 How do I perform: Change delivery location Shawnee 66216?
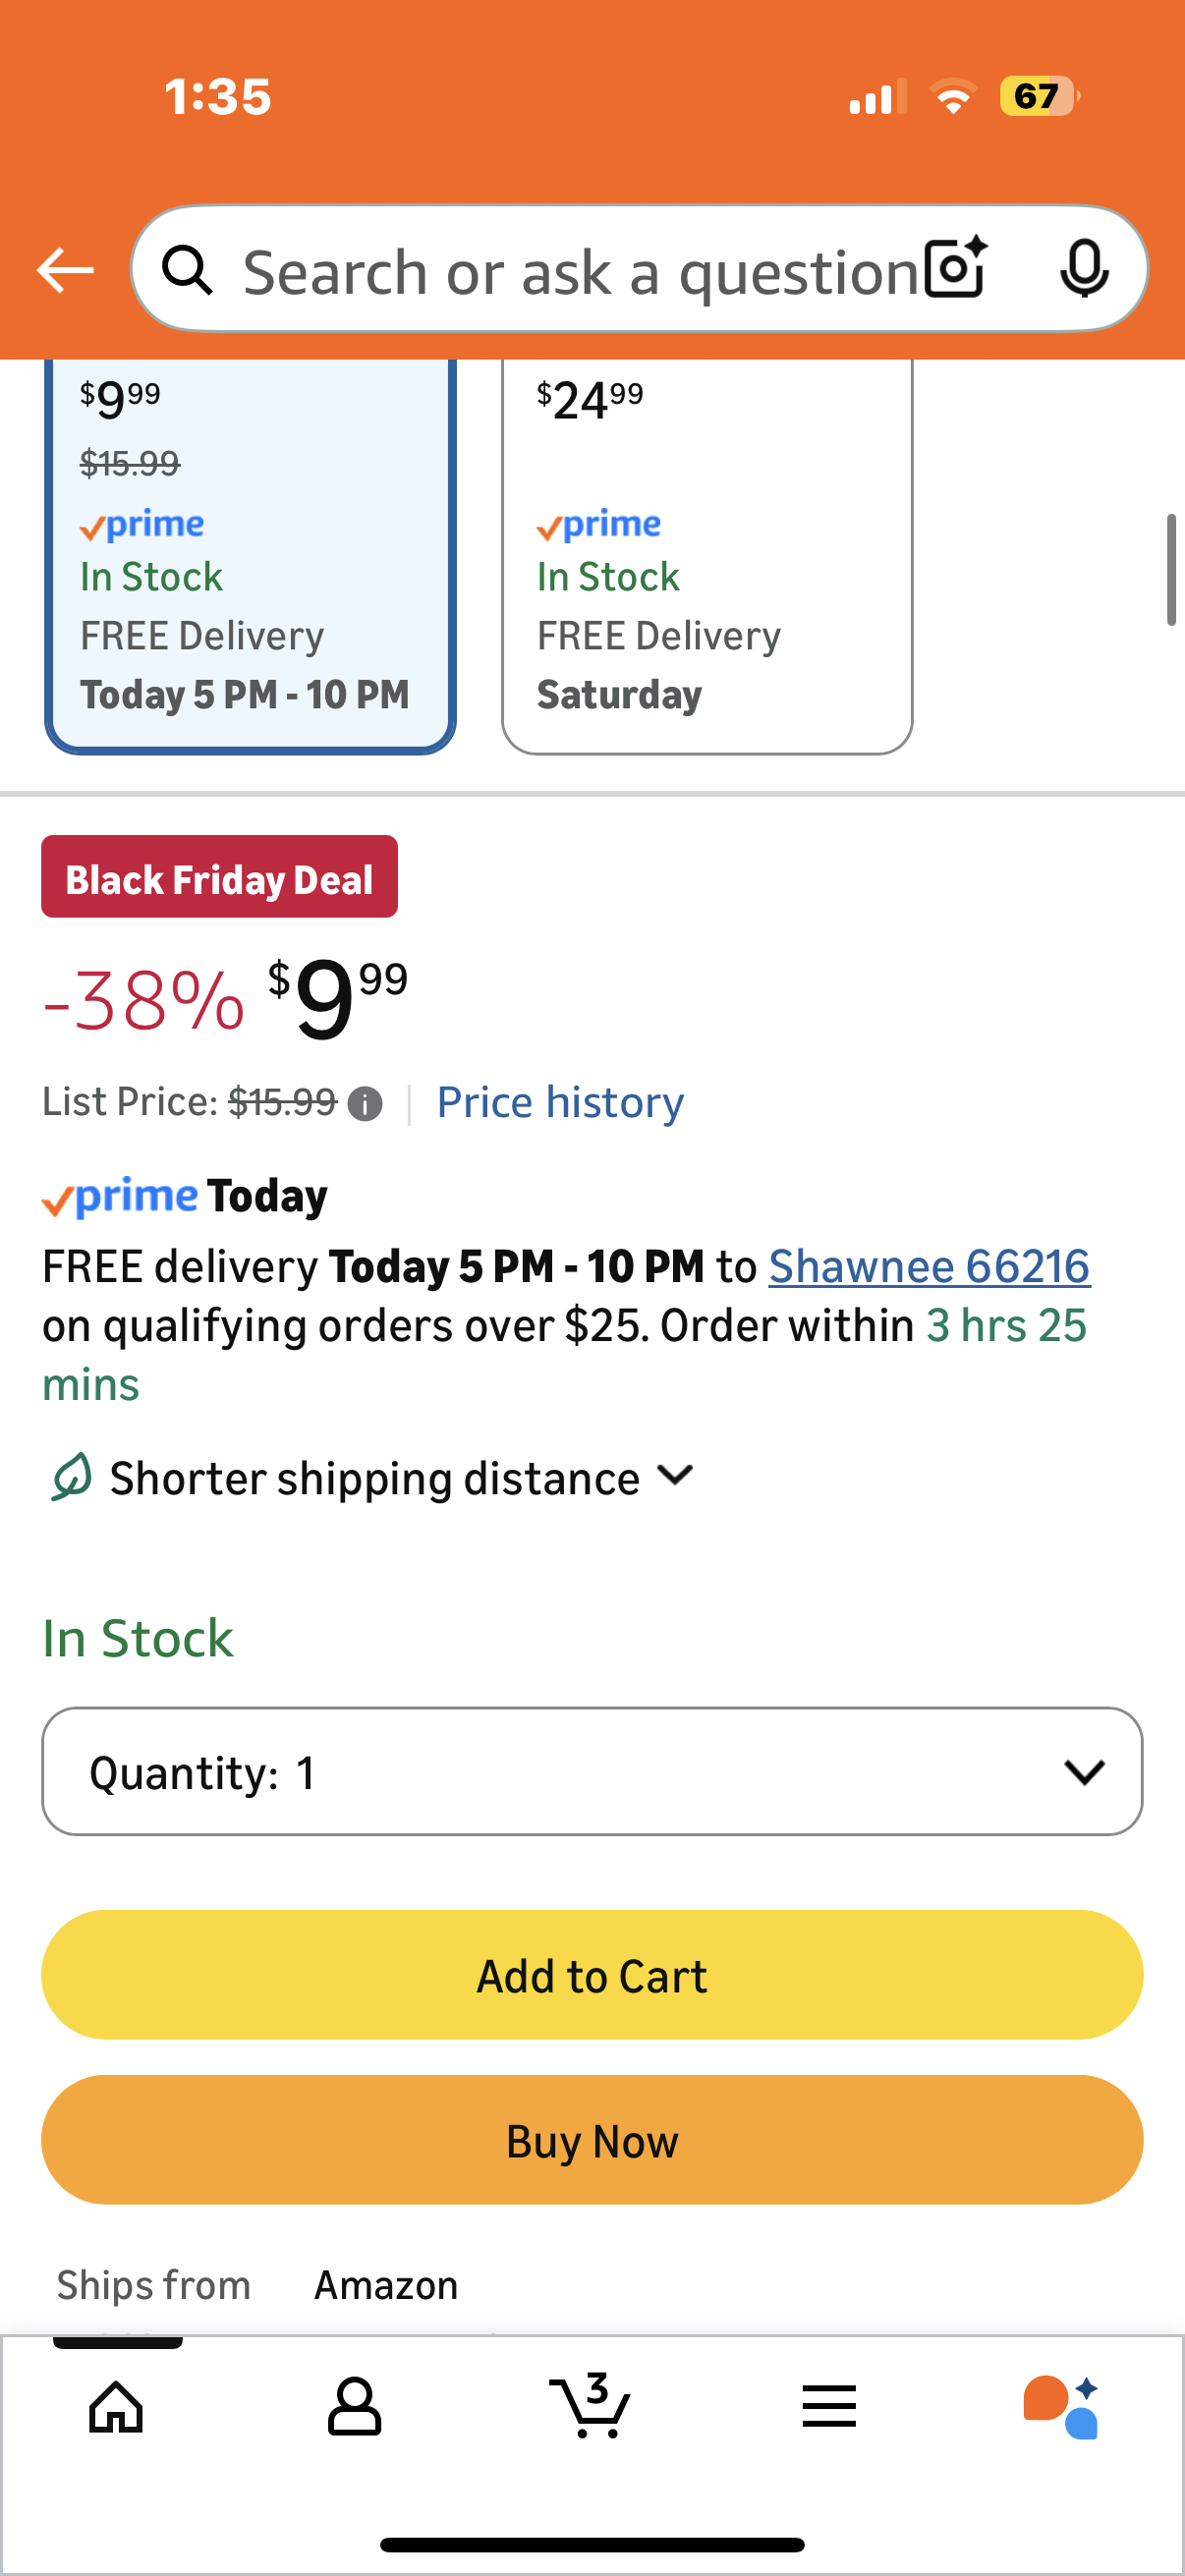coord(928,1266)
